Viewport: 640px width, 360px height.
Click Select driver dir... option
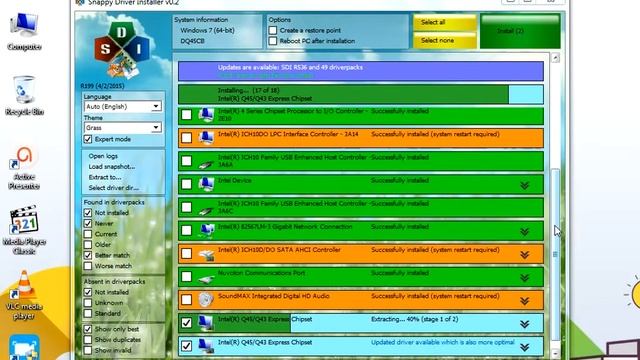[x=113, y=188]
